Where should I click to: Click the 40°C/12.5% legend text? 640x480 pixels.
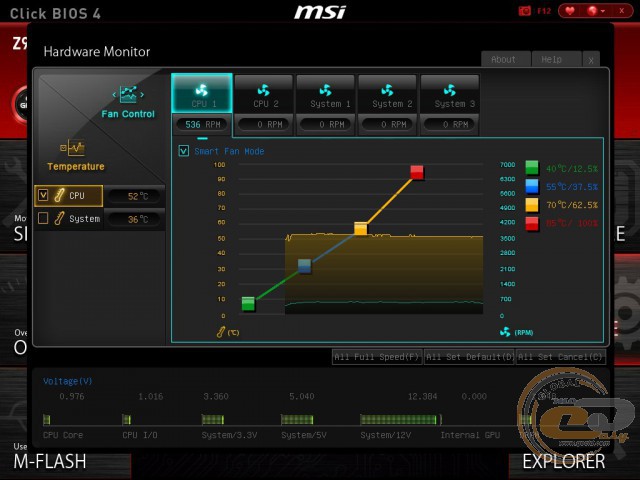click(x=572, y=169)
